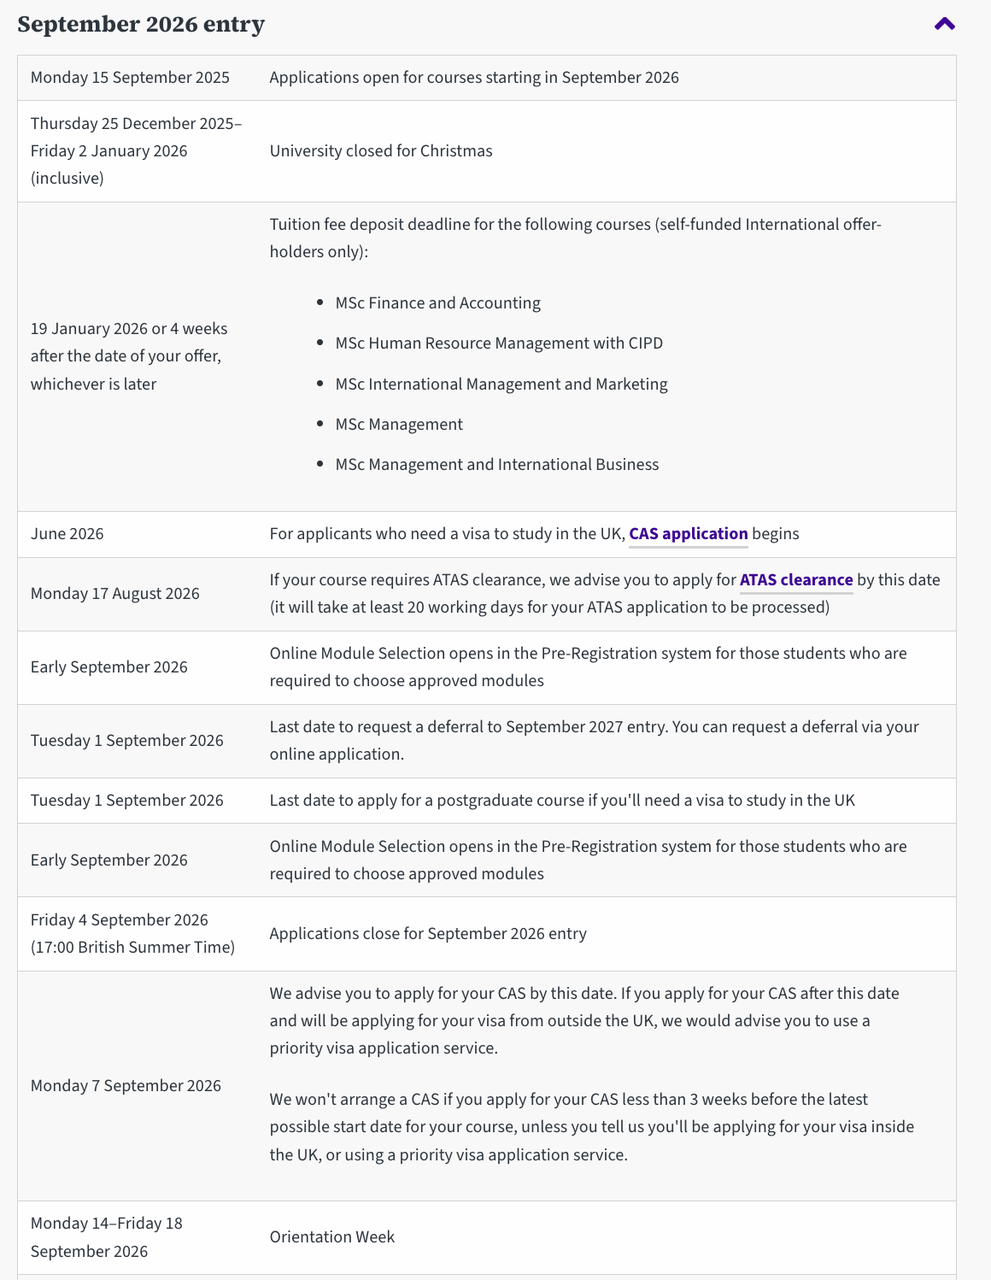The image size is (991, 1280).
Task: Click the last date to apply needing visa text
Action: coord(562,800)
